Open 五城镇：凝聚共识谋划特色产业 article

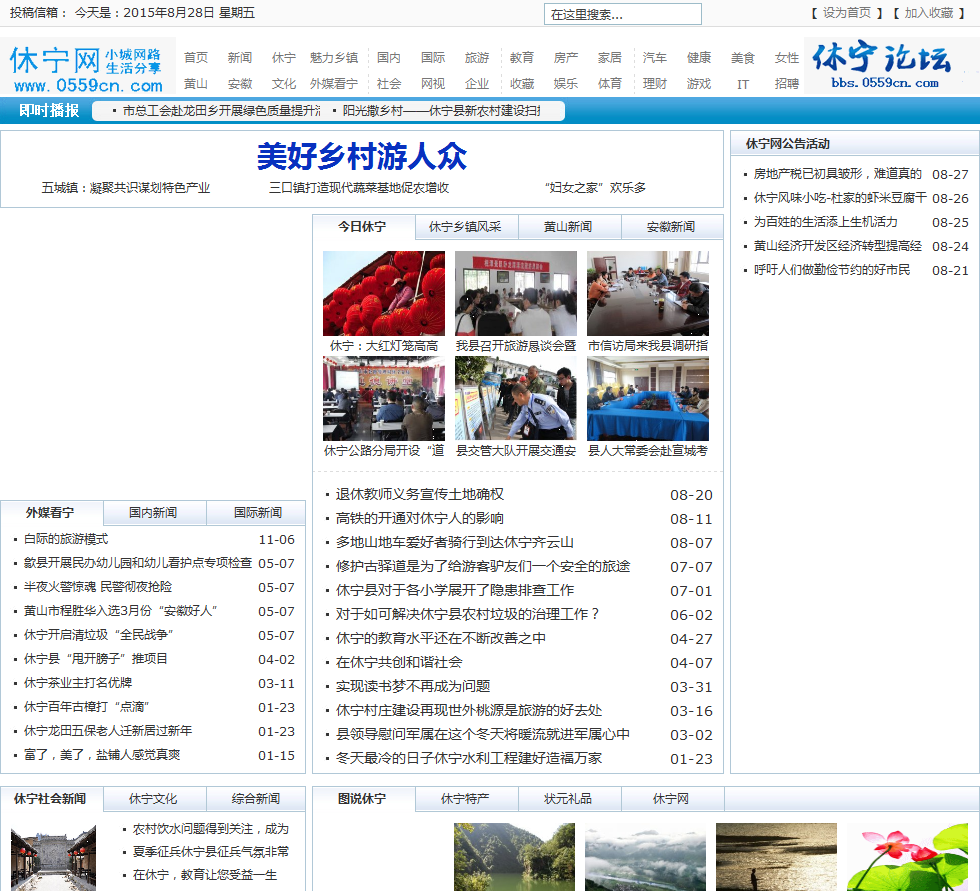coord(126,187)
